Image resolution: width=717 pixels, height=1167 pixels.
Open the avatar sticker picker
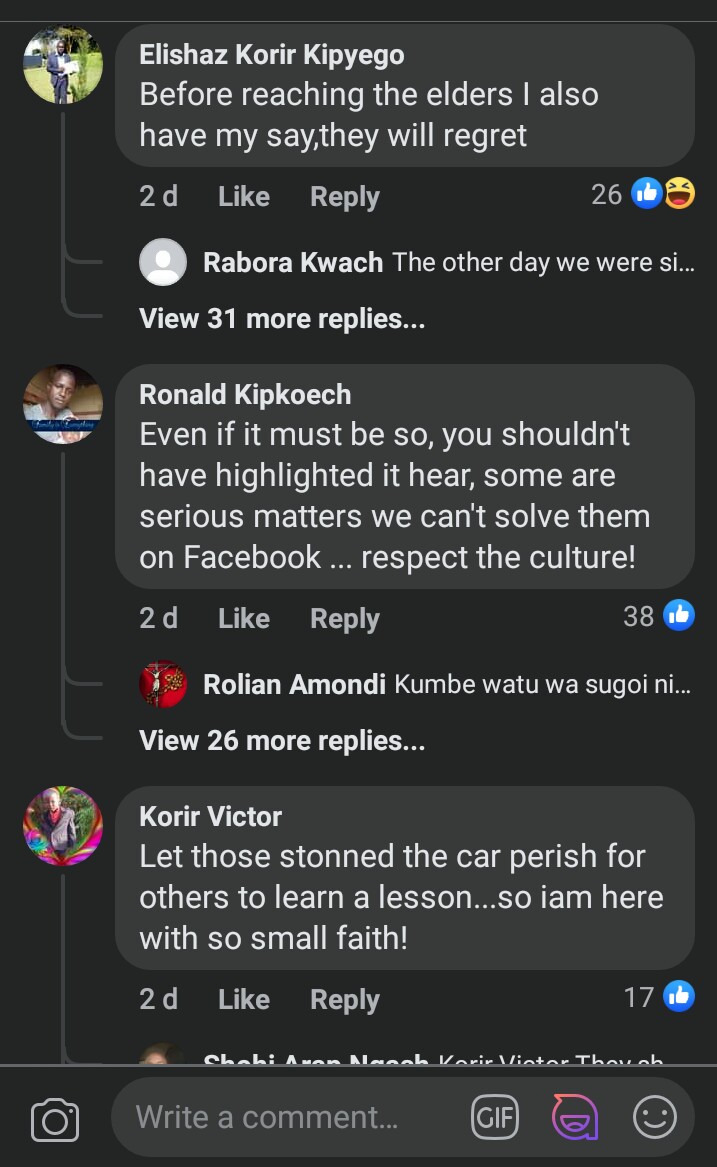tap(575, 1117)
